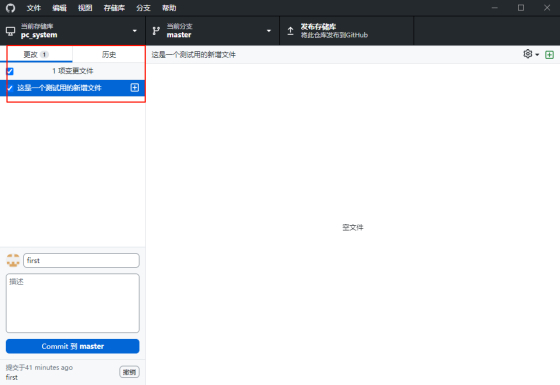Click the upload arrow publish icon

[290, 31]
